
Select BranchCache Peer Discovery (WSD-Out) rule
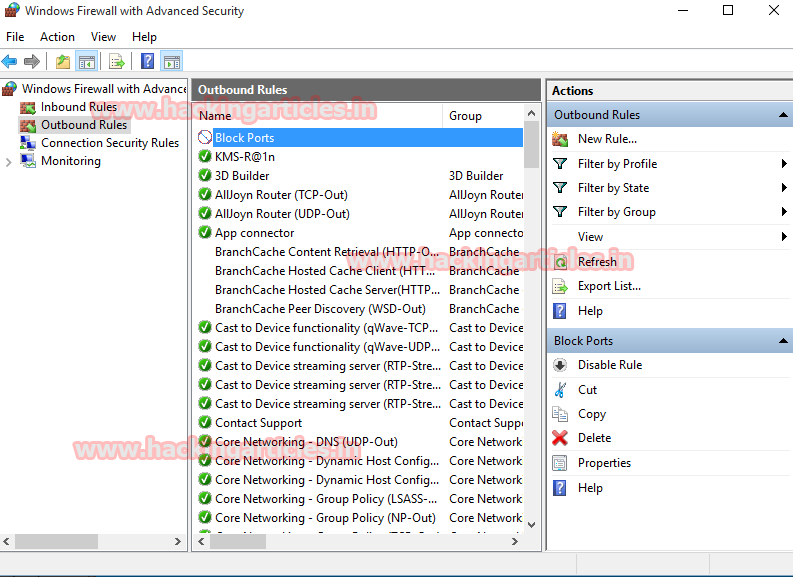click(x=320, y=308)
